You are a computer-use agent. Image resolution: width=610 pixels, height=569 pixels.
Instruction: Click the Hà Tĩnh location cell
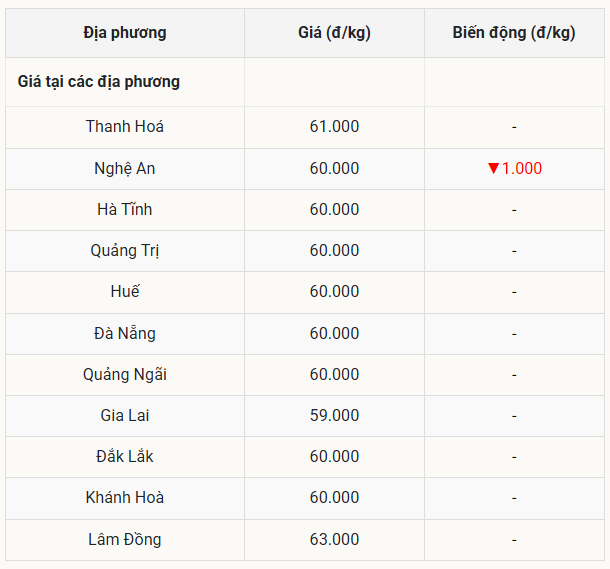coord(125,209)
